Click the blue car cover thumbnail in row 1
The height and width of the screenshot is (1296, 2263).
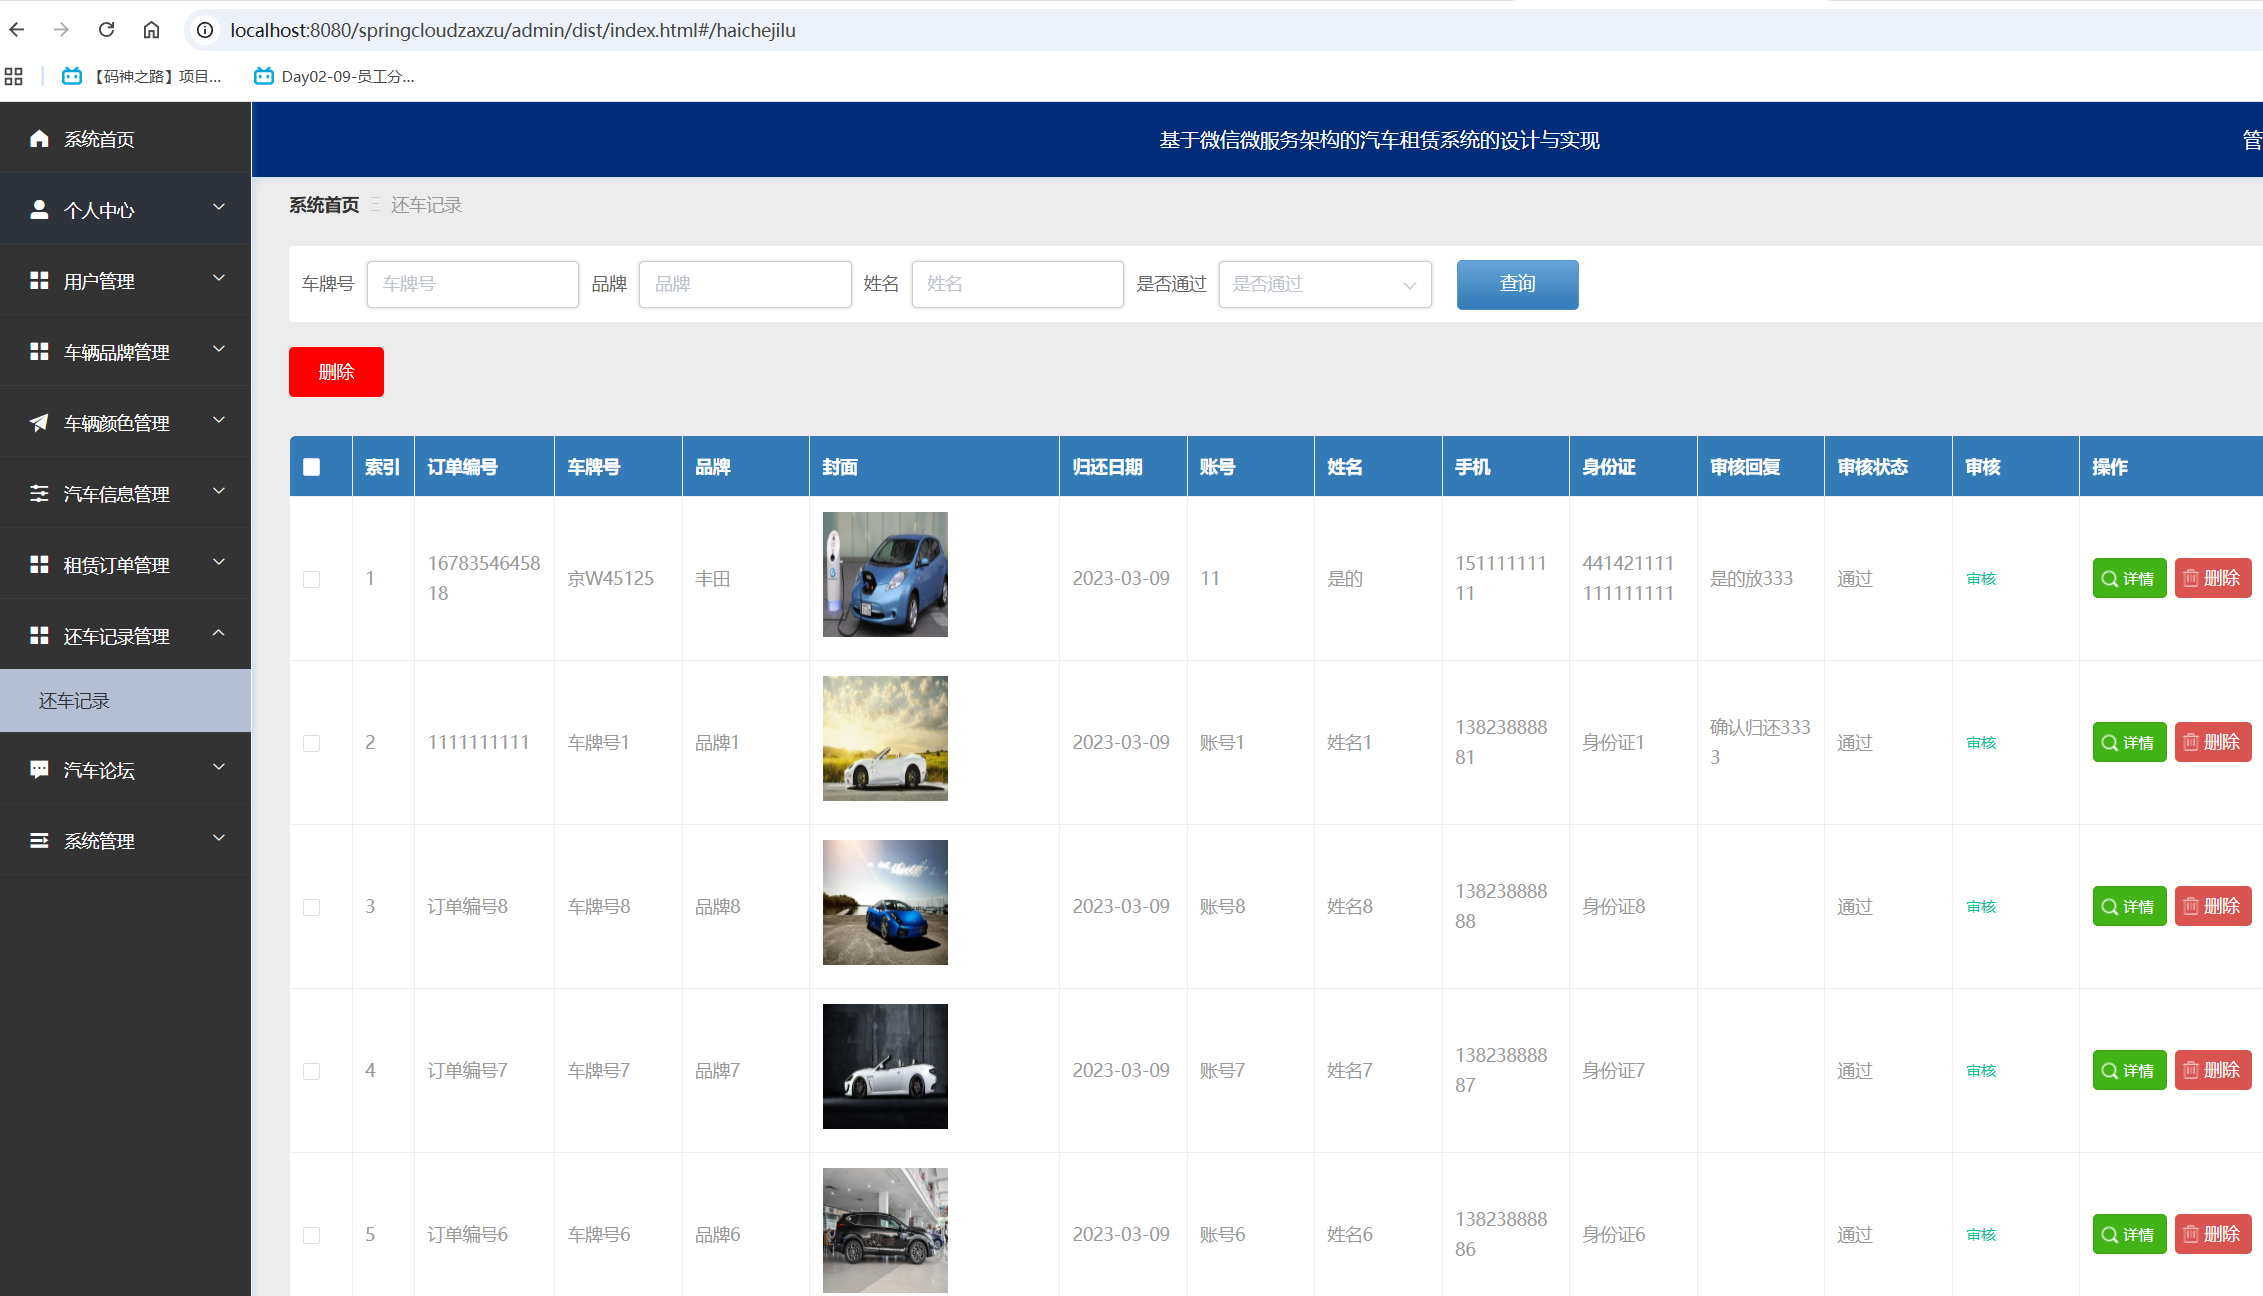[x=885, y=575]
